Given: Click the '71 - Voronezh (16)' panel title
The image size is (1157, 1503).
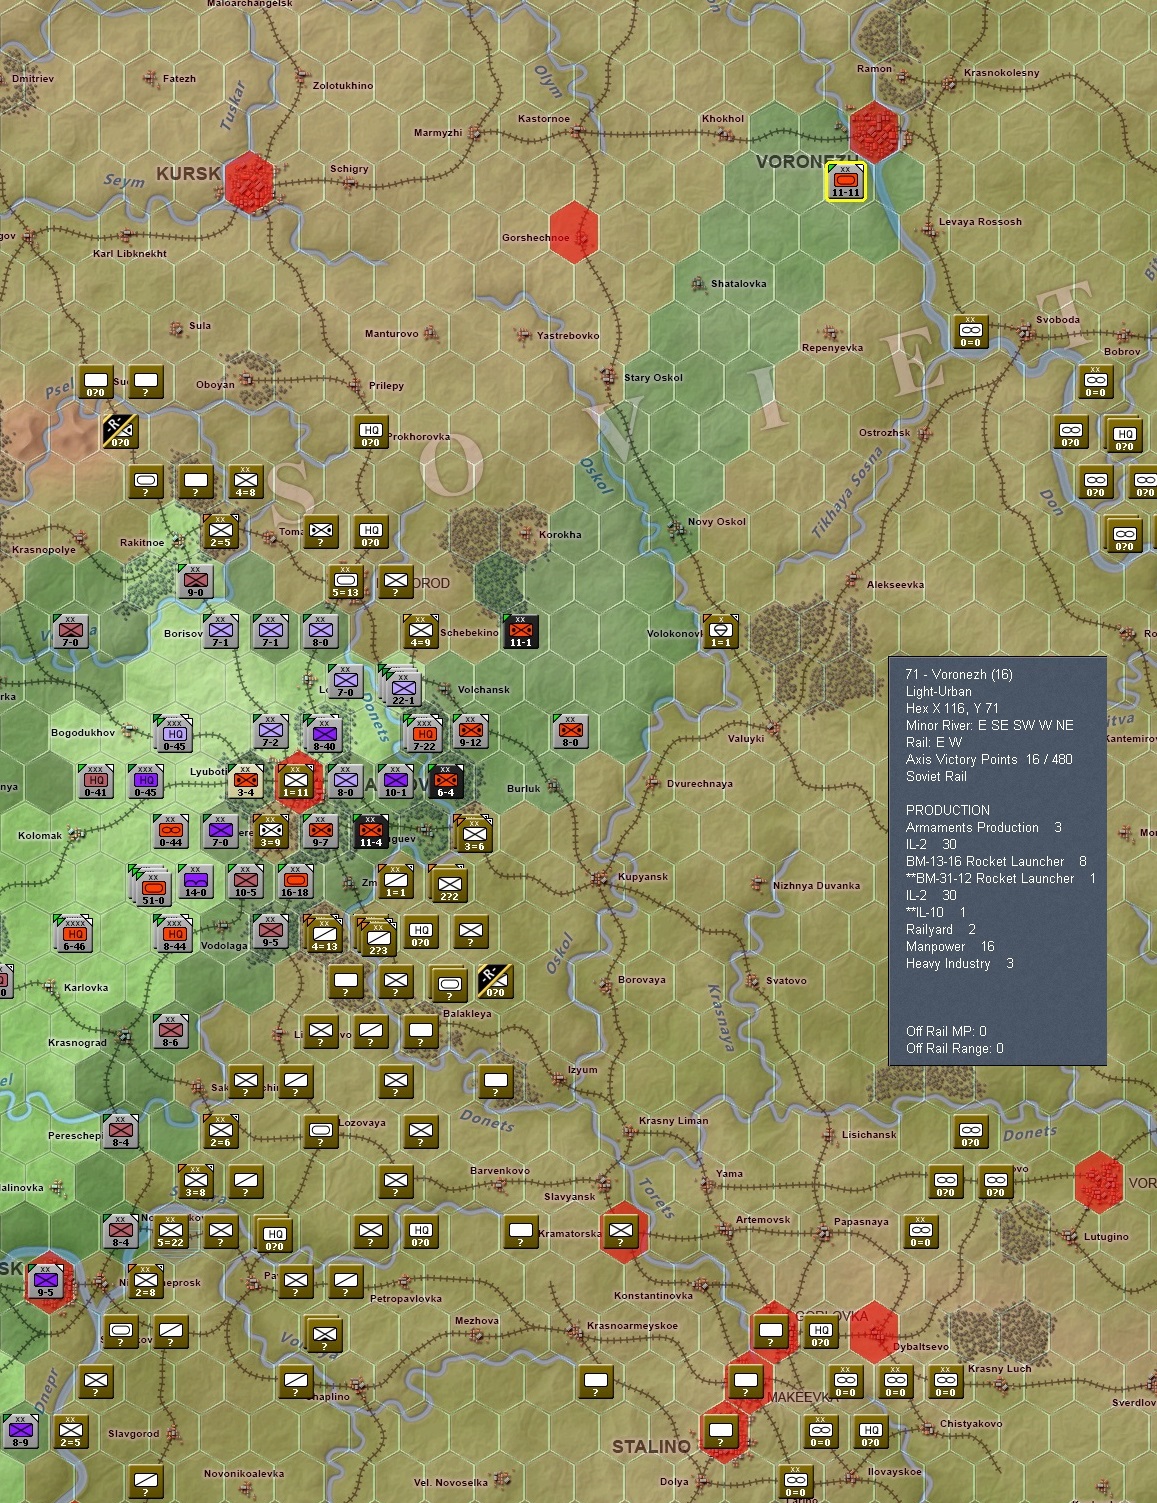Looking at the screenshot, I should click(958, 674).
